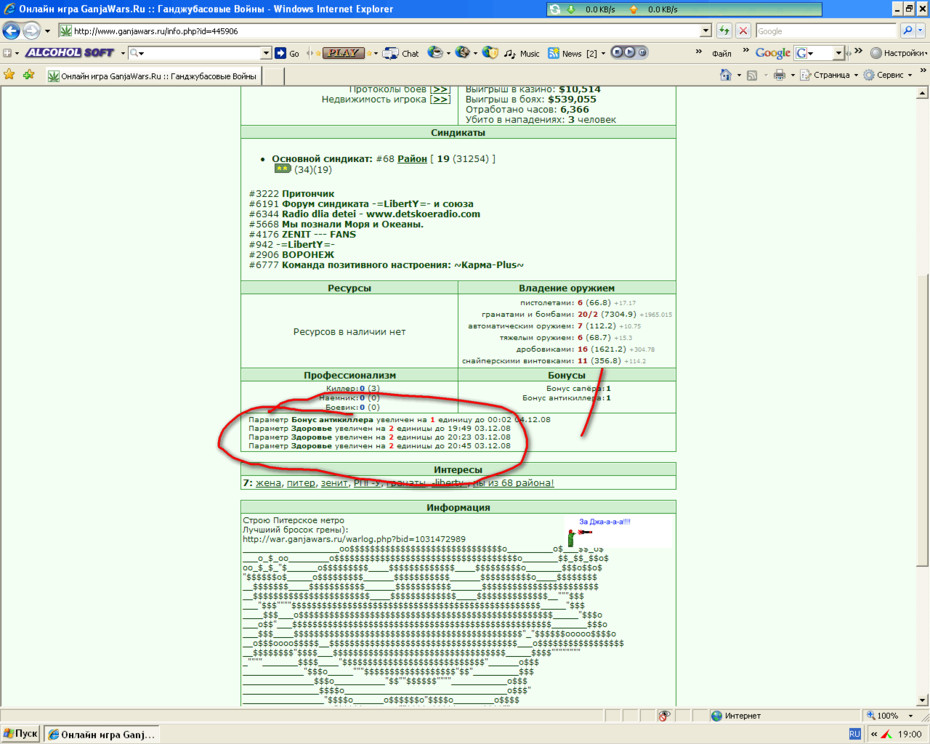Click the Alcohol Soft toolbar logo
Screen dimensions: 930x744
pos(69,53)
